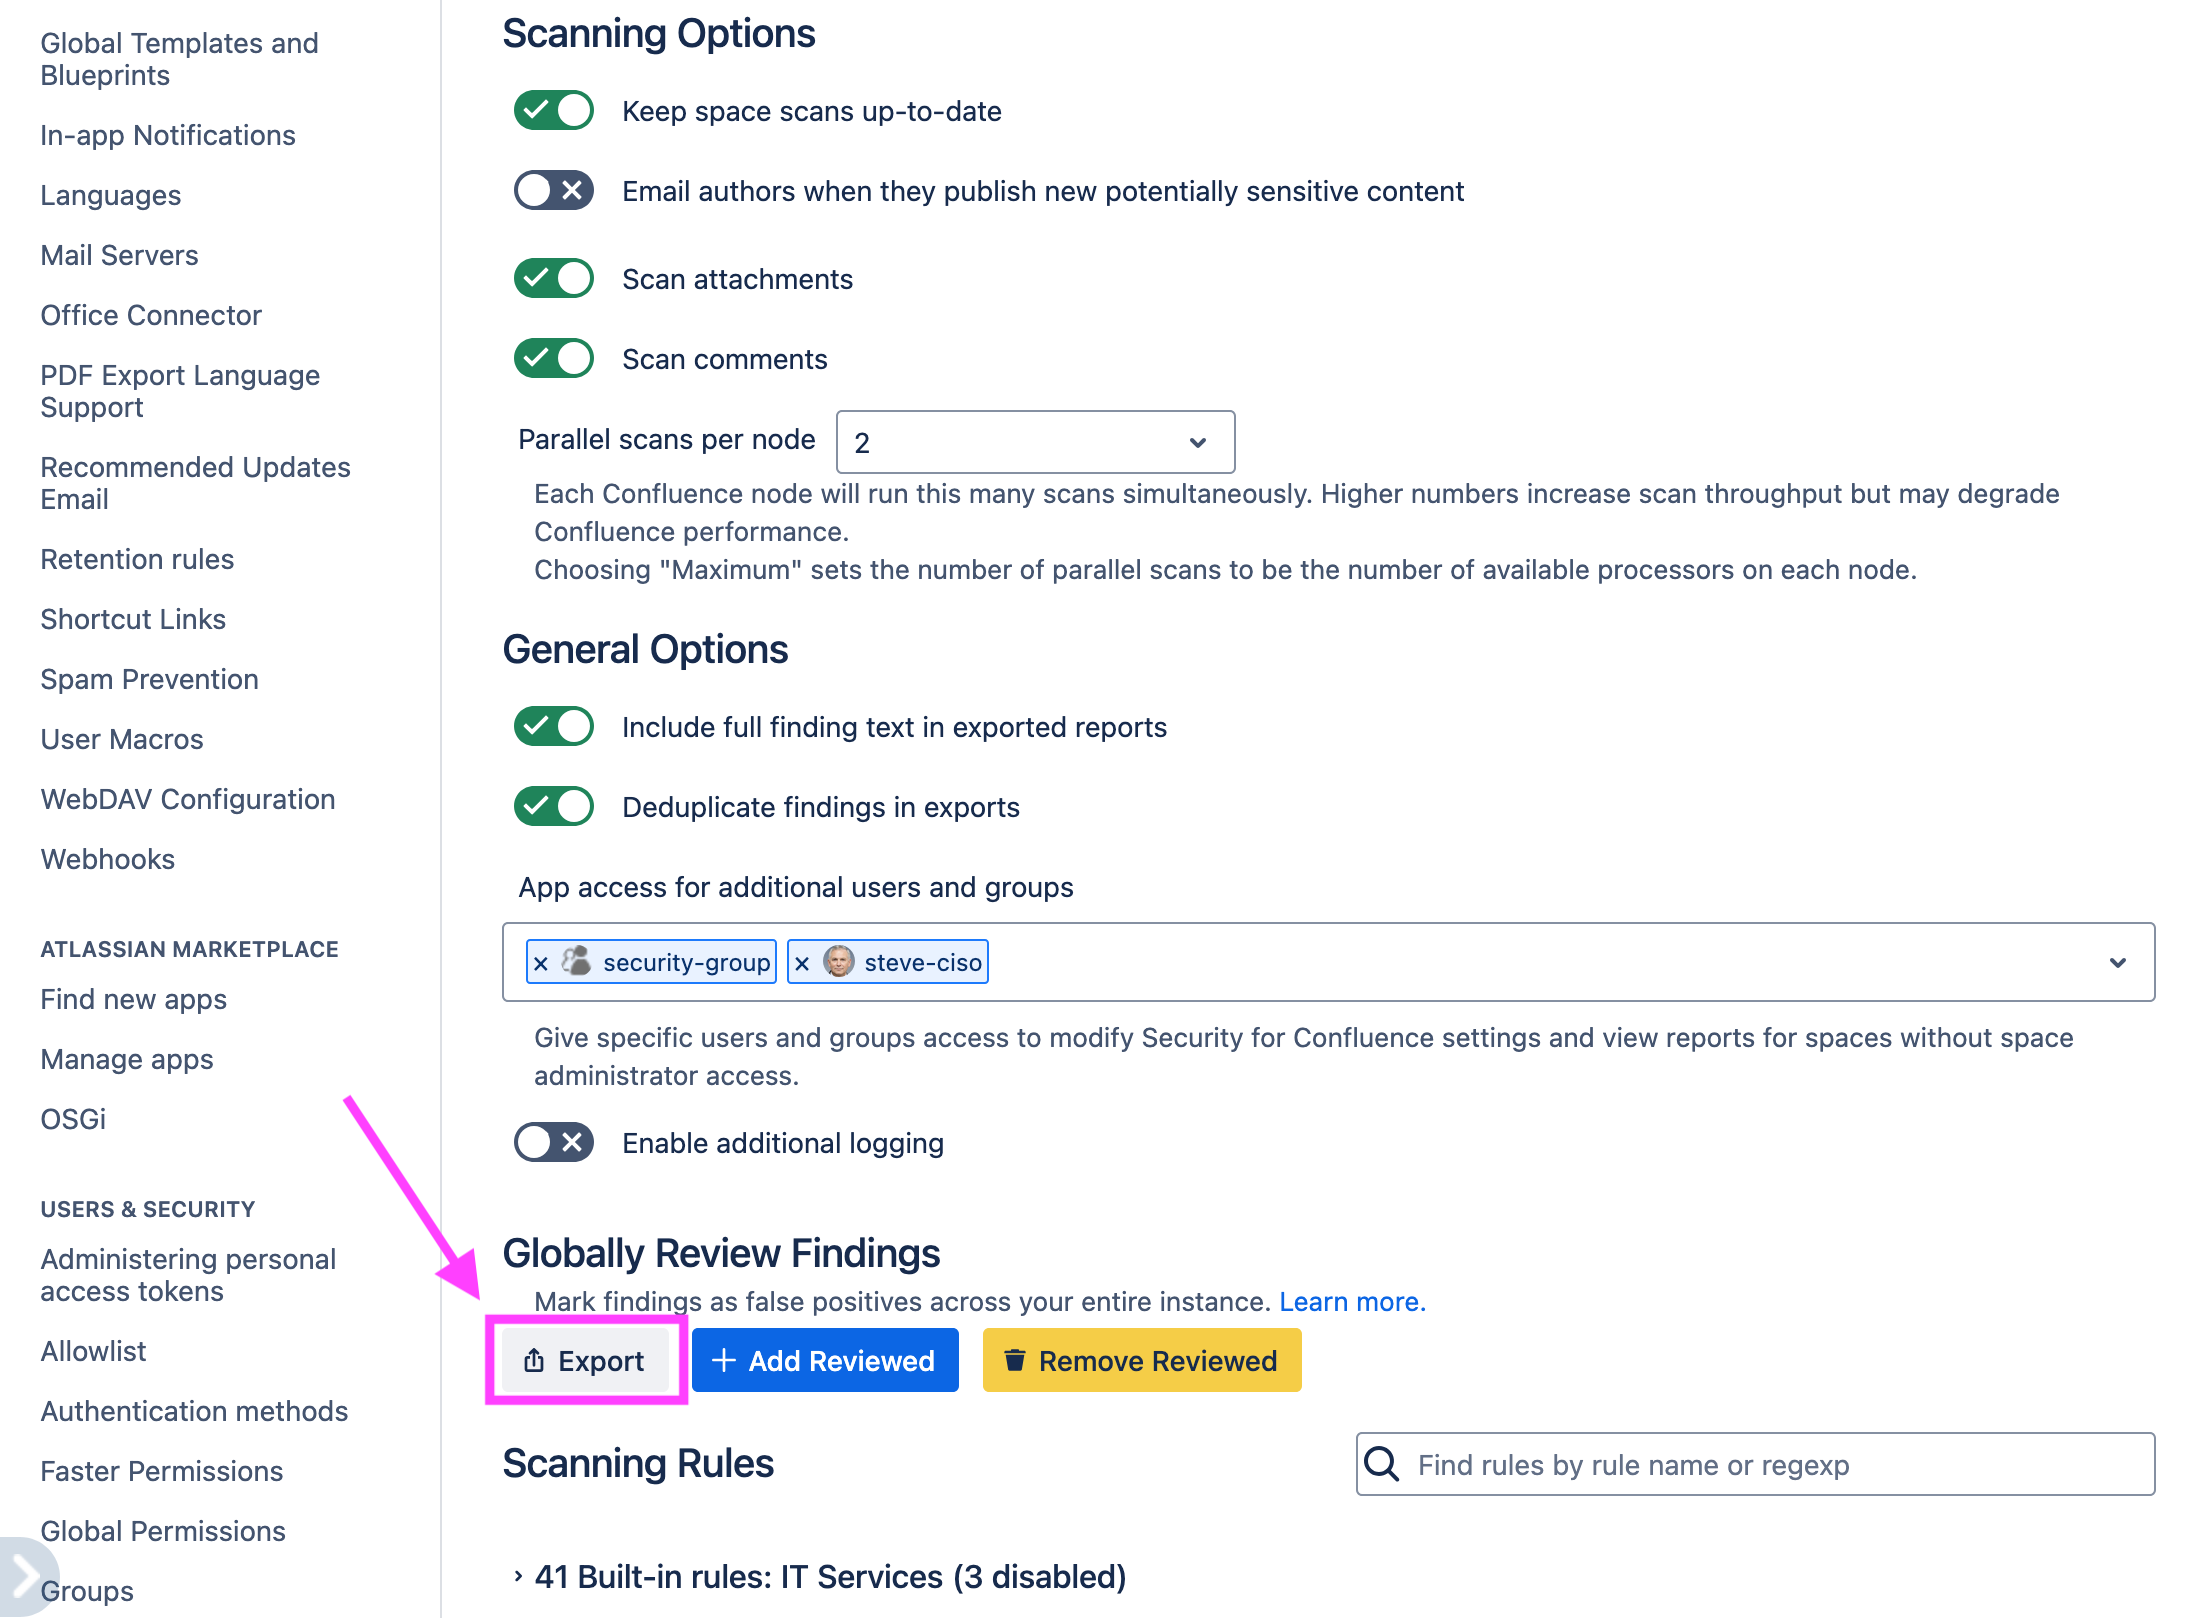This screenshot has height=1618, width=2196.
Task: Click the trash icon on Remove Reviewed
Action: pos(1014,1360)
